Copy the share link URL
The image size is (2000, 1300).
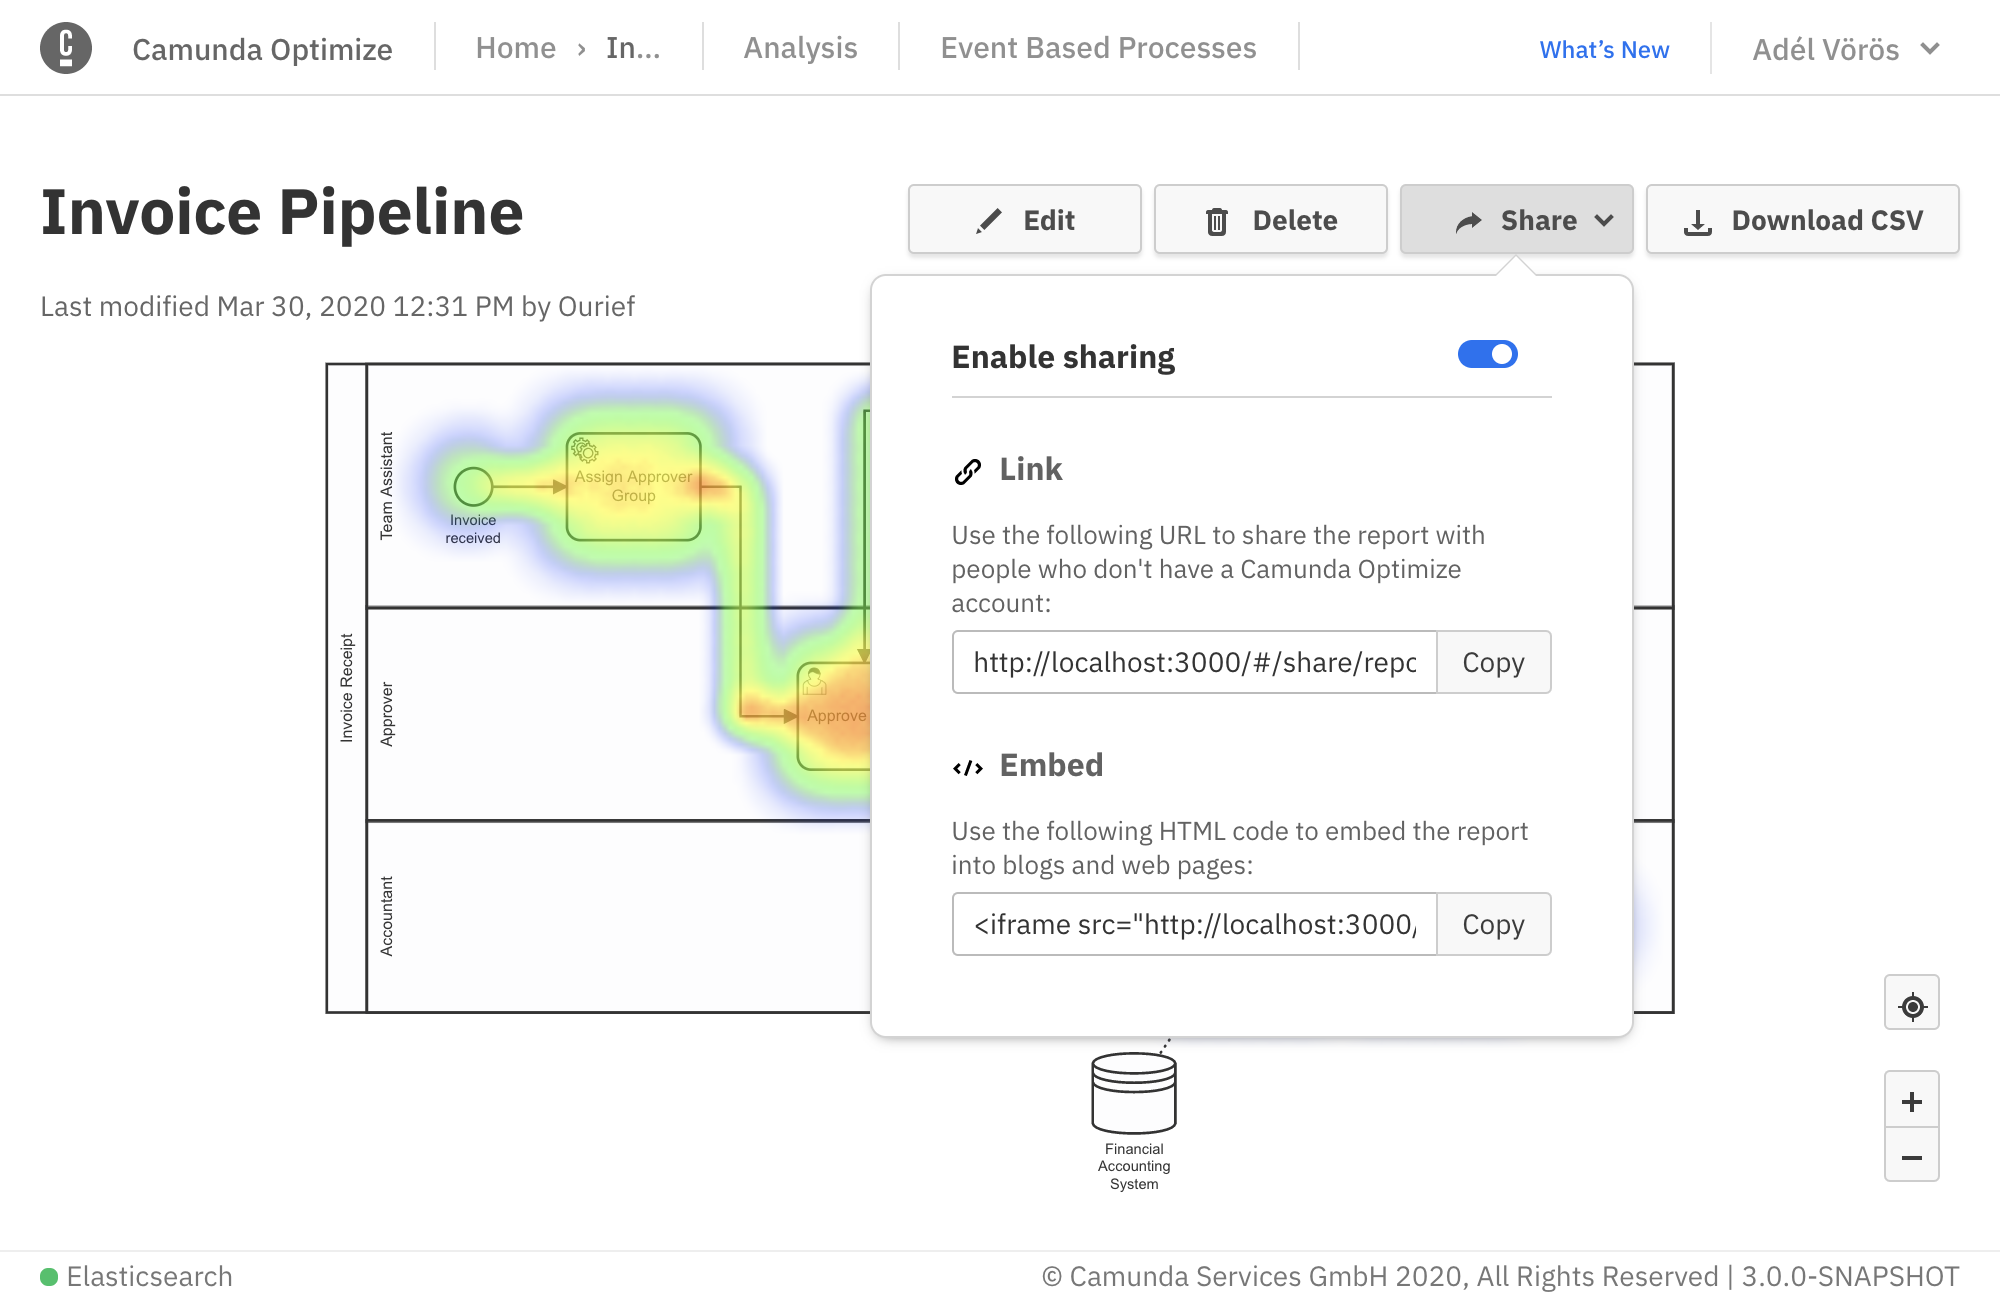(1493, 662)
